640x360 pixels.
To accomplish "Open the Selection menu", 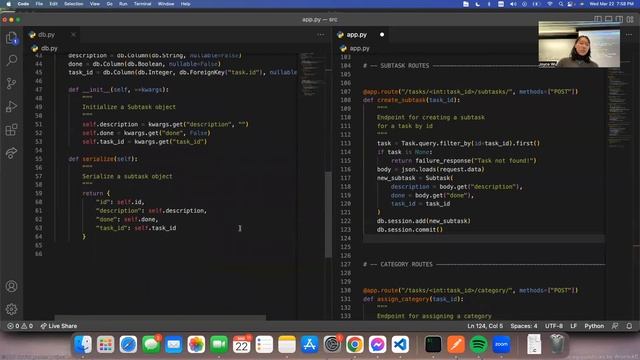I will [x=74, y=4].
